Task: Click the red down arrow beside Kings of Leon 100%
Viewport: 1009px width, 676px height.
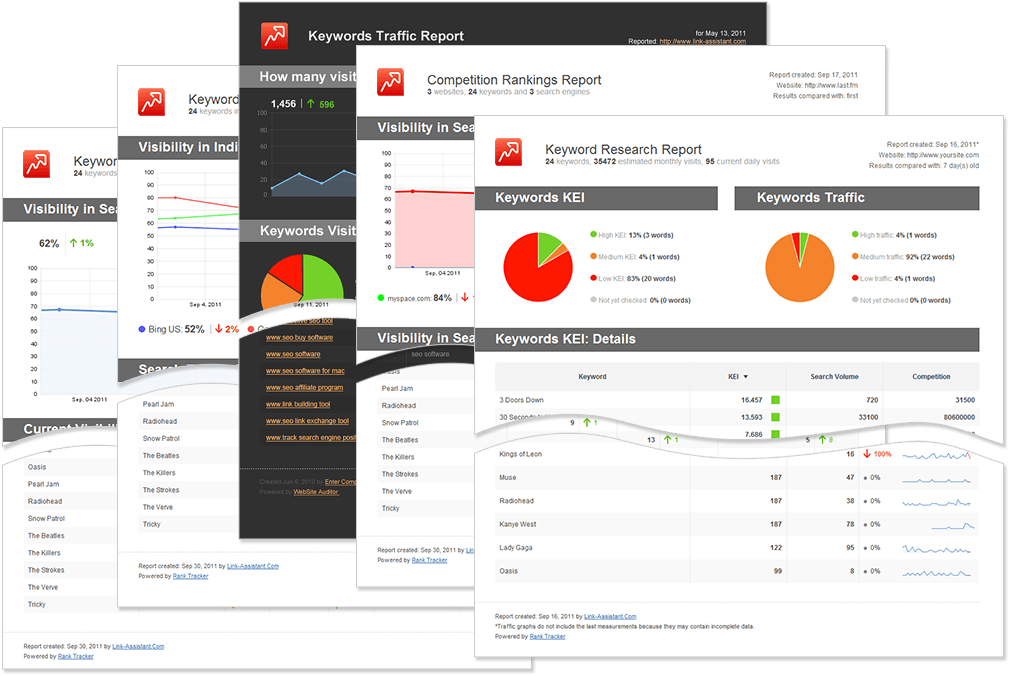Action: 867,454
